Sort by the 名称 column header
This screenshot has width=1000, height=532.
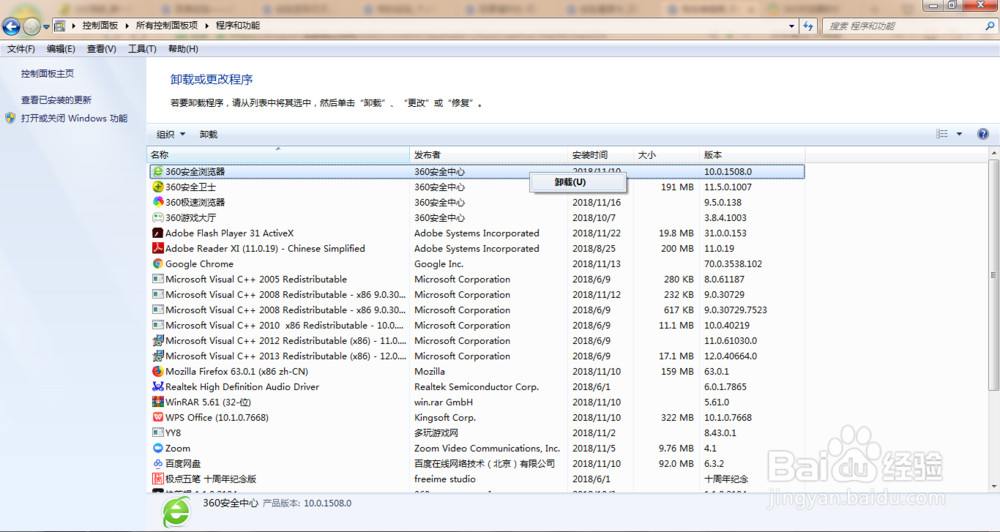tap(278, 155)
